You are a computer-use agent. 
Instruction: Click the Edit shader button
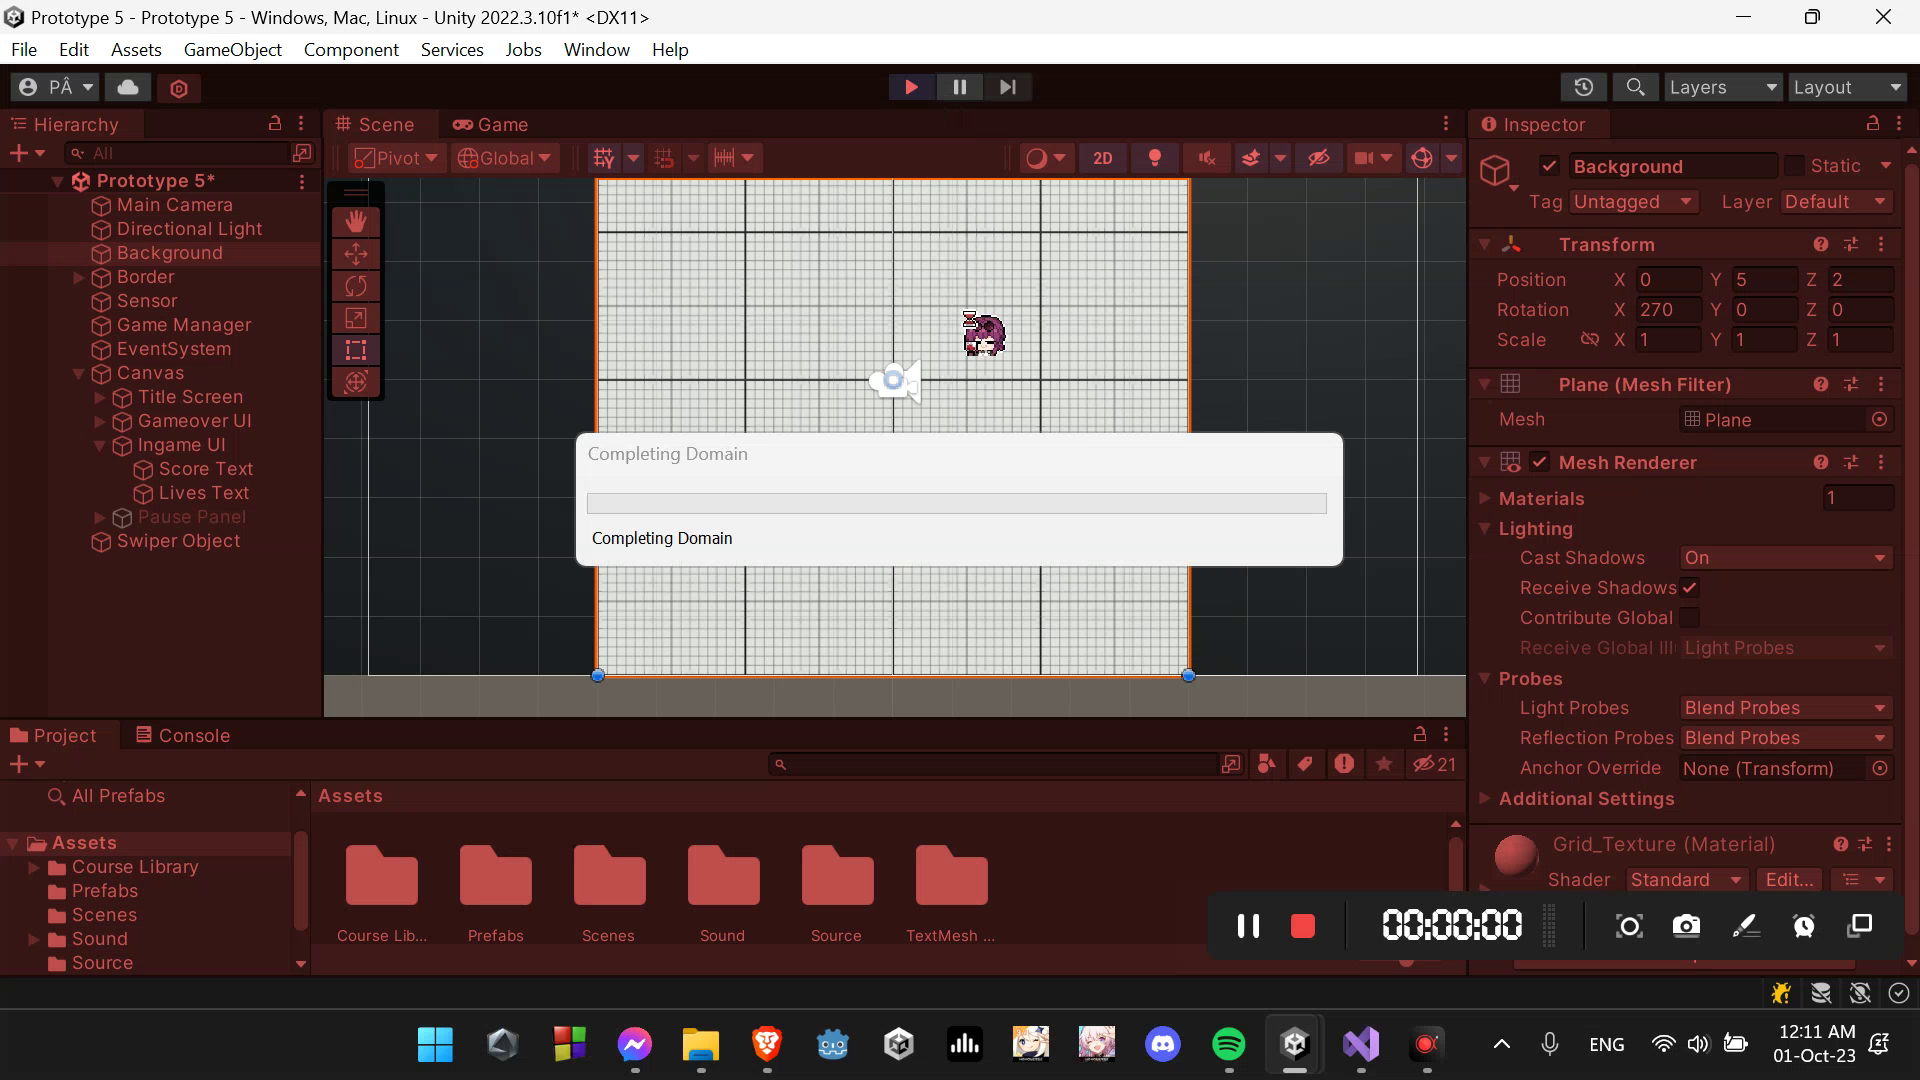1788,880
